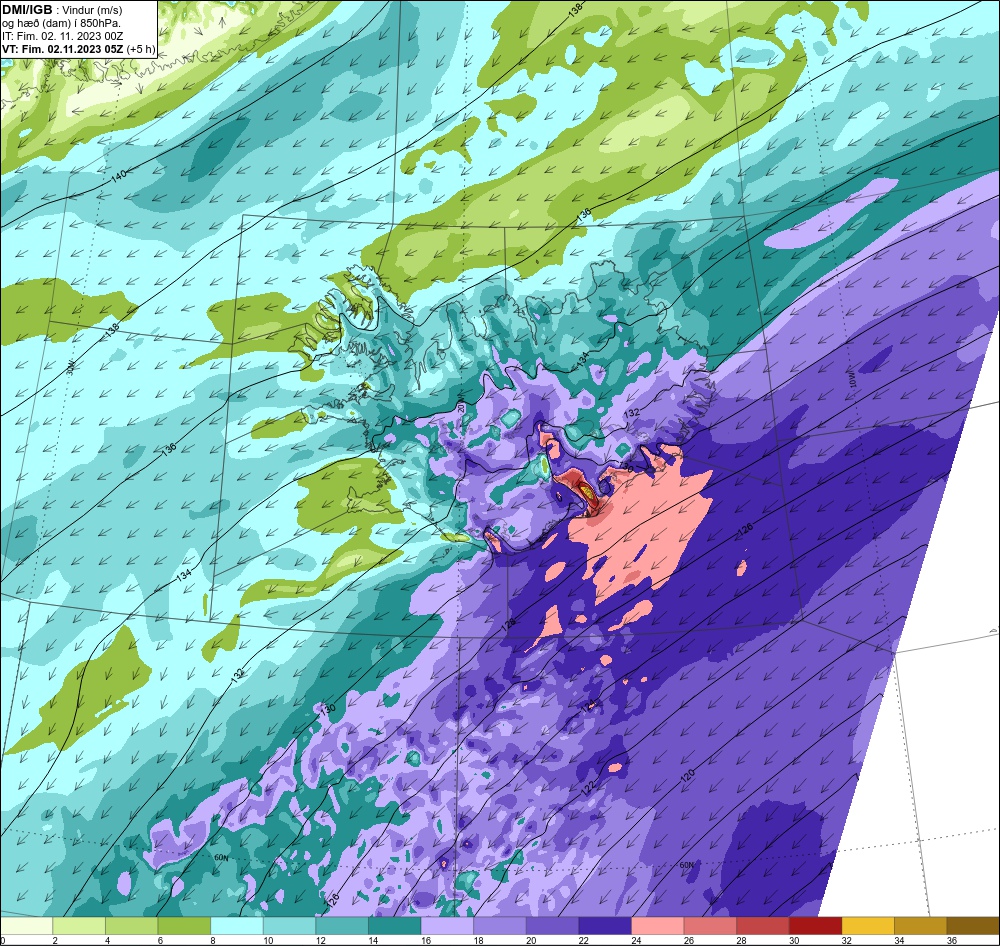This screenshot has width=1000, height=946.
Task: Pick the 12–14 m/s teal legend swatch
Action: click(342, 926)
